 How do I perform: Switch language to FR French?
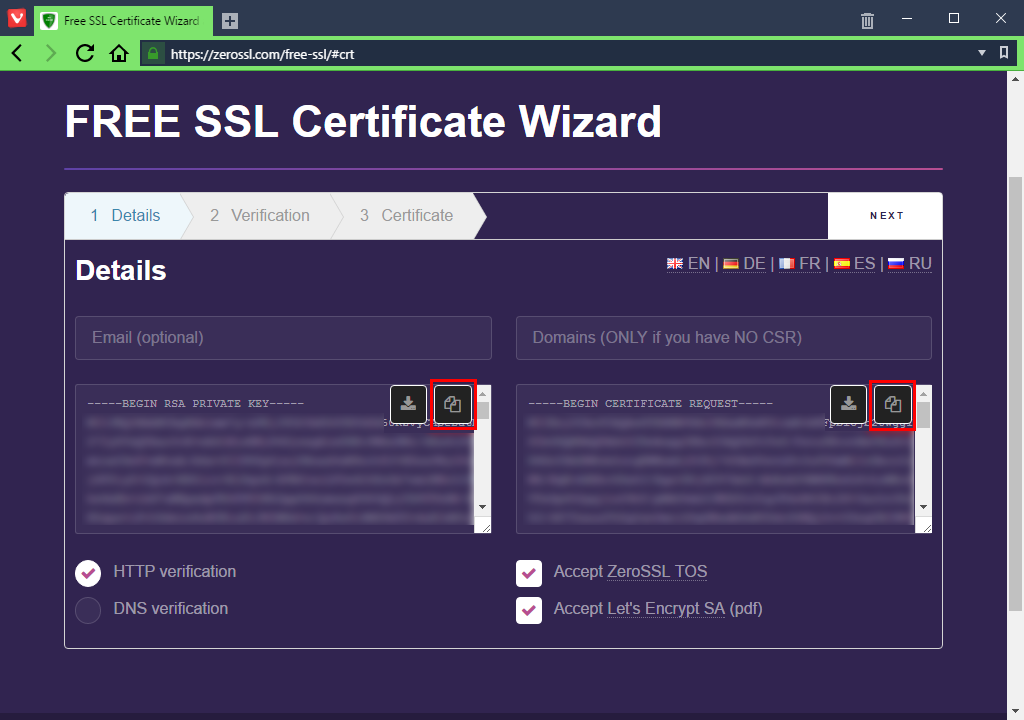[799, 263]
